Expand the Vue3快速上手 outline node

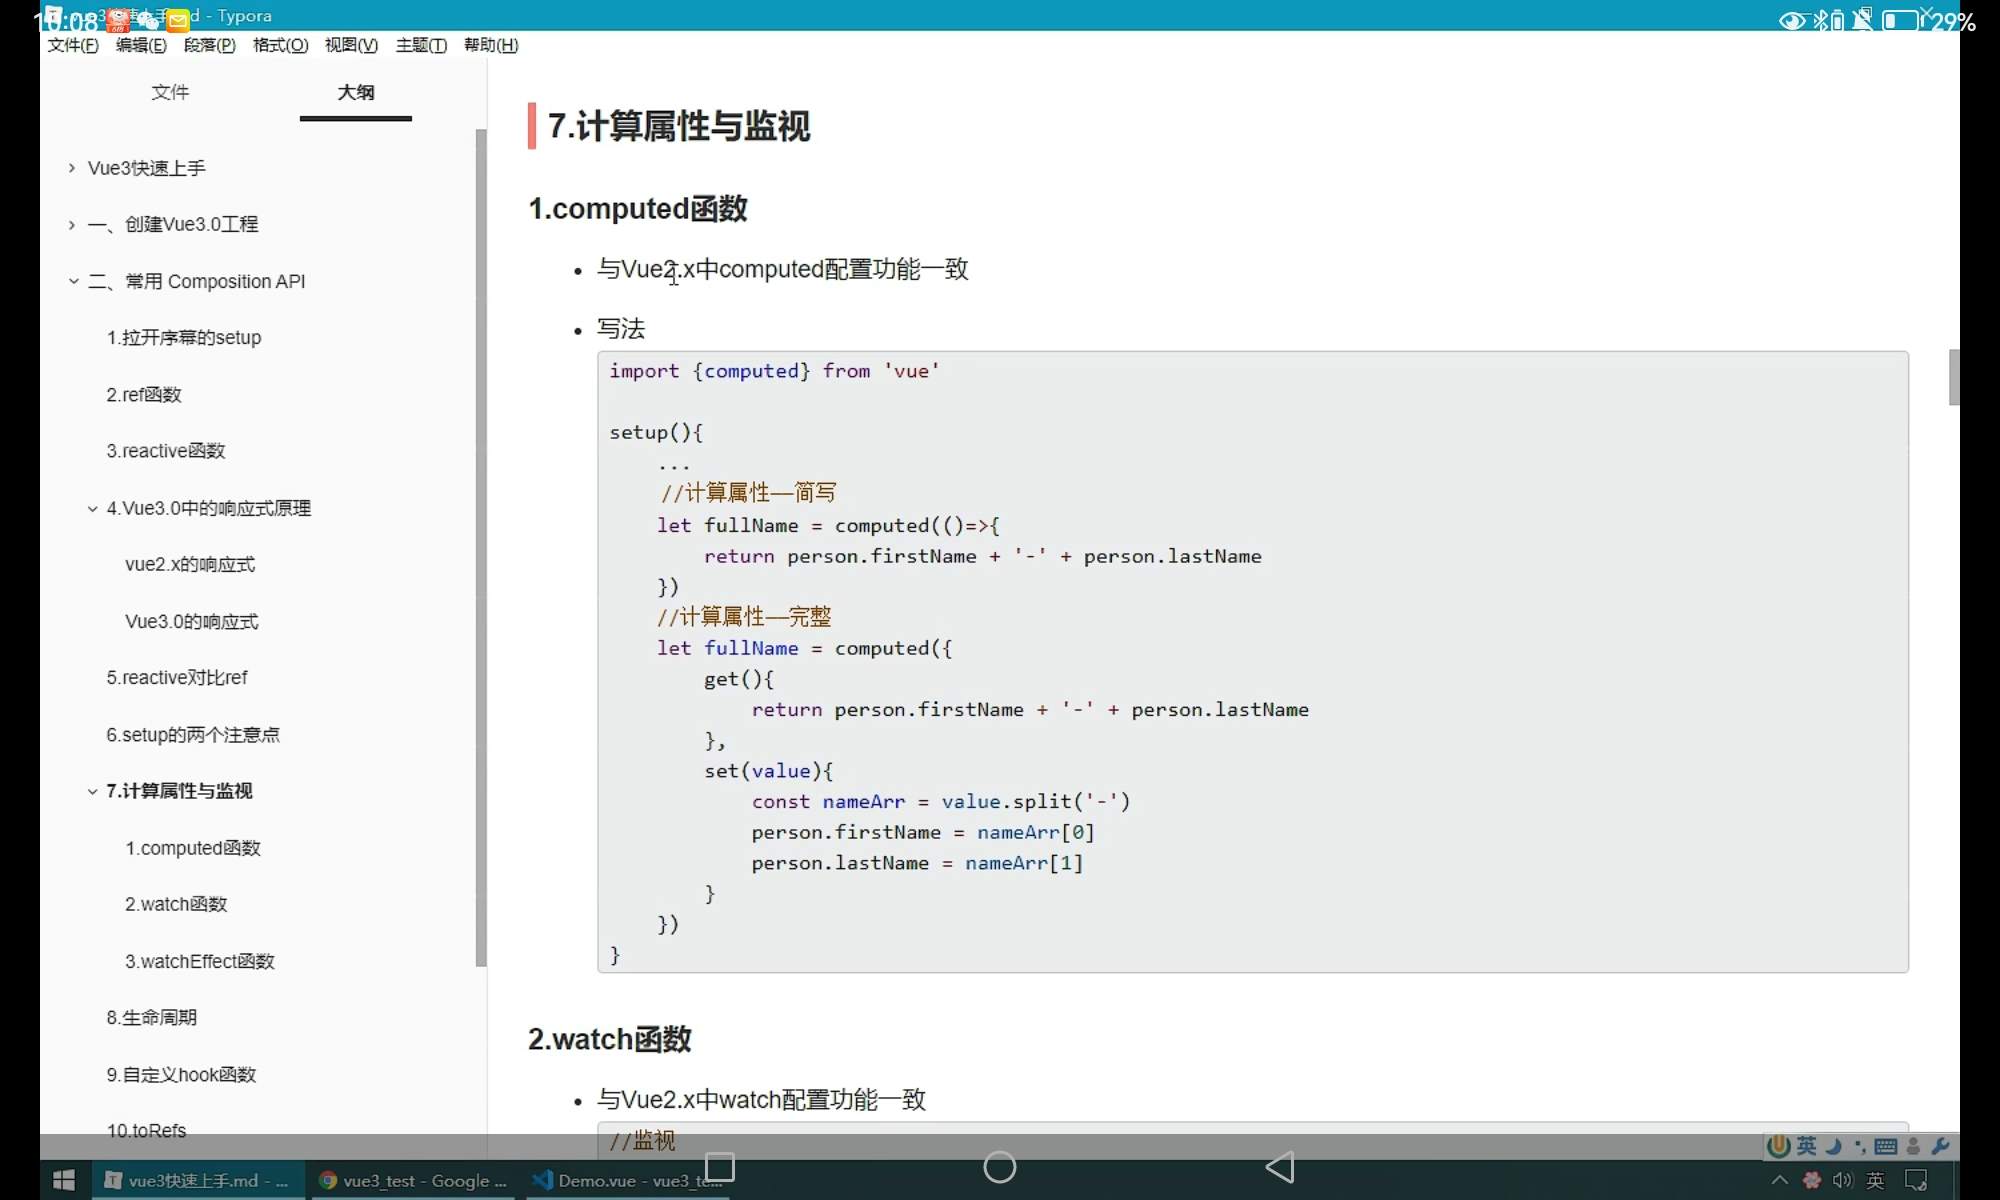click(72, 168)
